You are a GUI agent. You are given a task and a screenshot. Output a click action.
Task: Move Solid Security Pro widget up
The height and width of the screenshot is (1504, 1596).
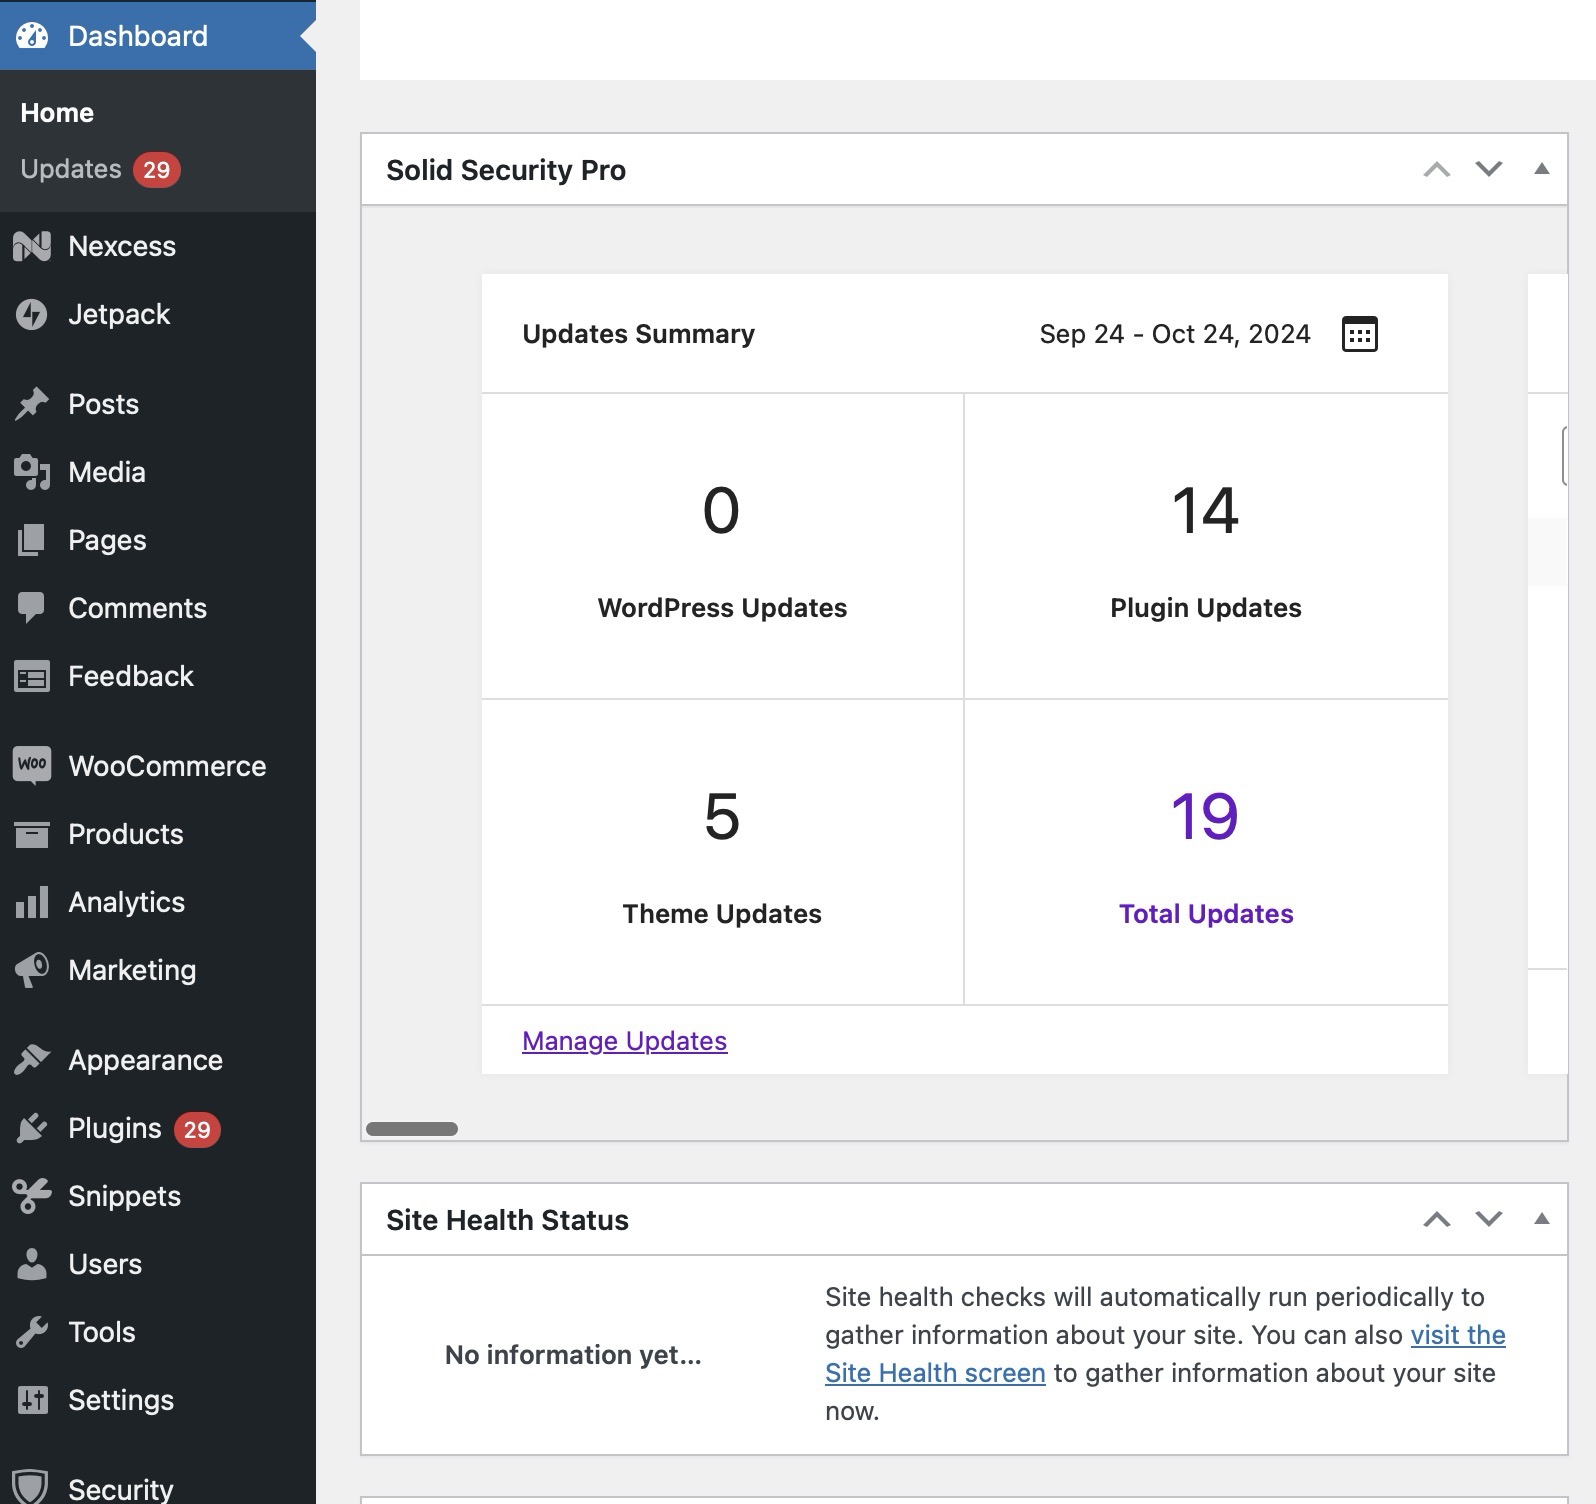[1436, 169]
